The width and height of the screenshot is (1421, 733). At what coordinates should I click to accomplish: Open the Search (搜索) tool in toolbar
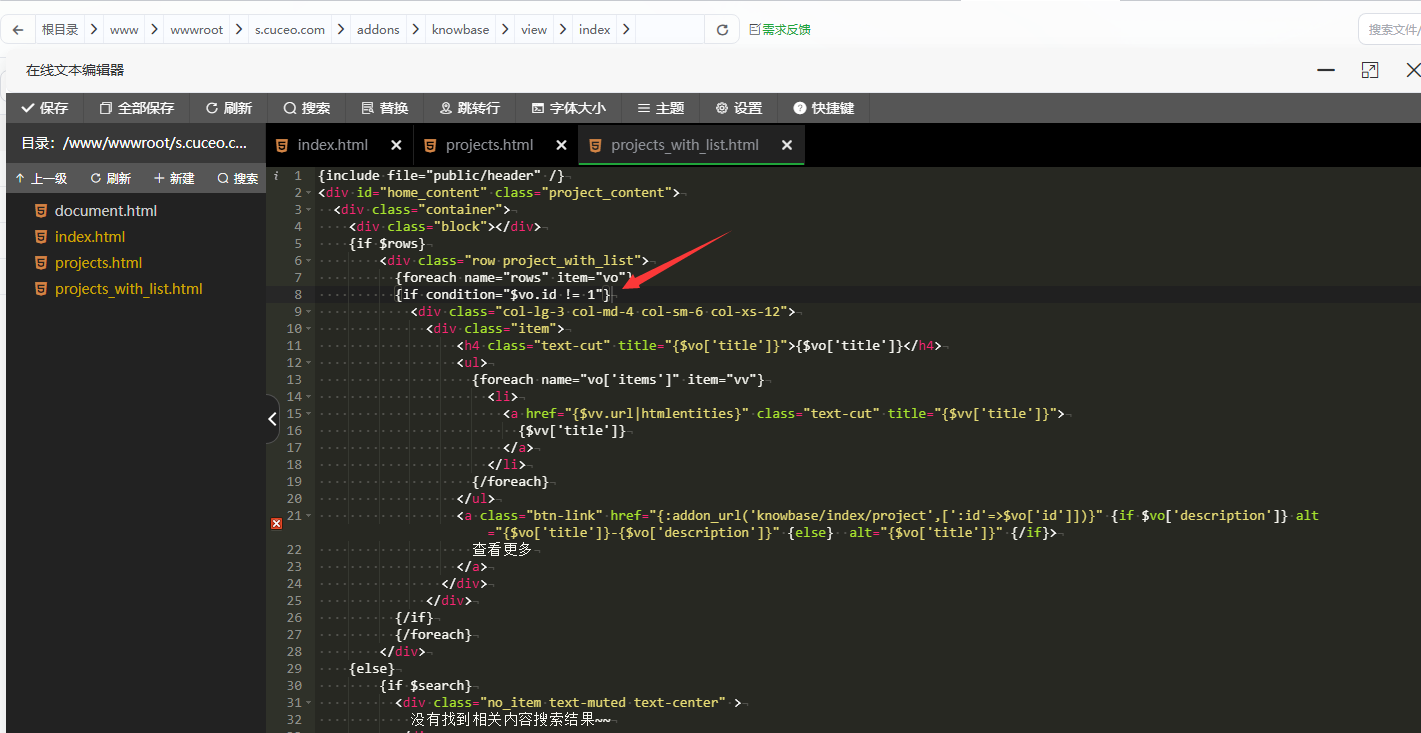point(306,108)
